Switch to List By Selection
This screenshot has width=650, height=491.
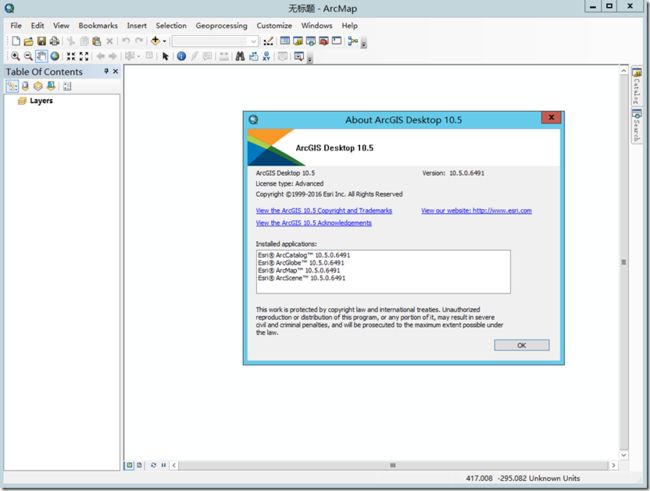51,86
